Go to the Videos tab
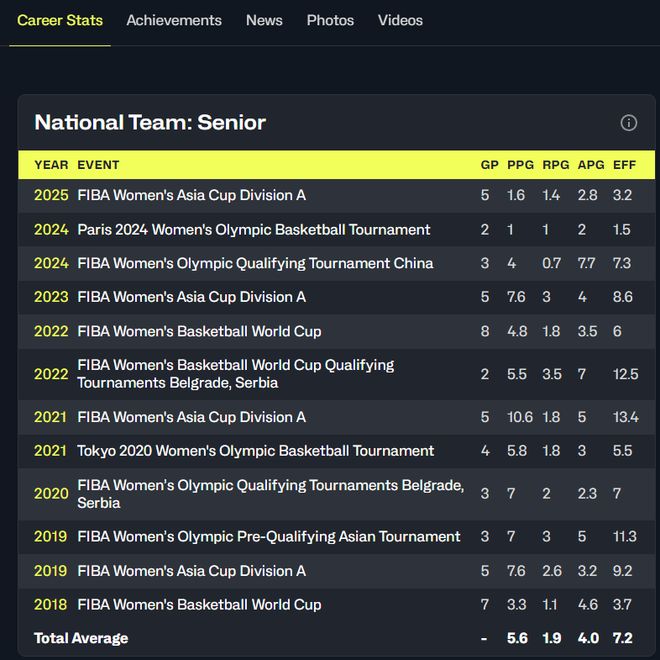This screenshot has height=660, width=660. coord(400,20)
